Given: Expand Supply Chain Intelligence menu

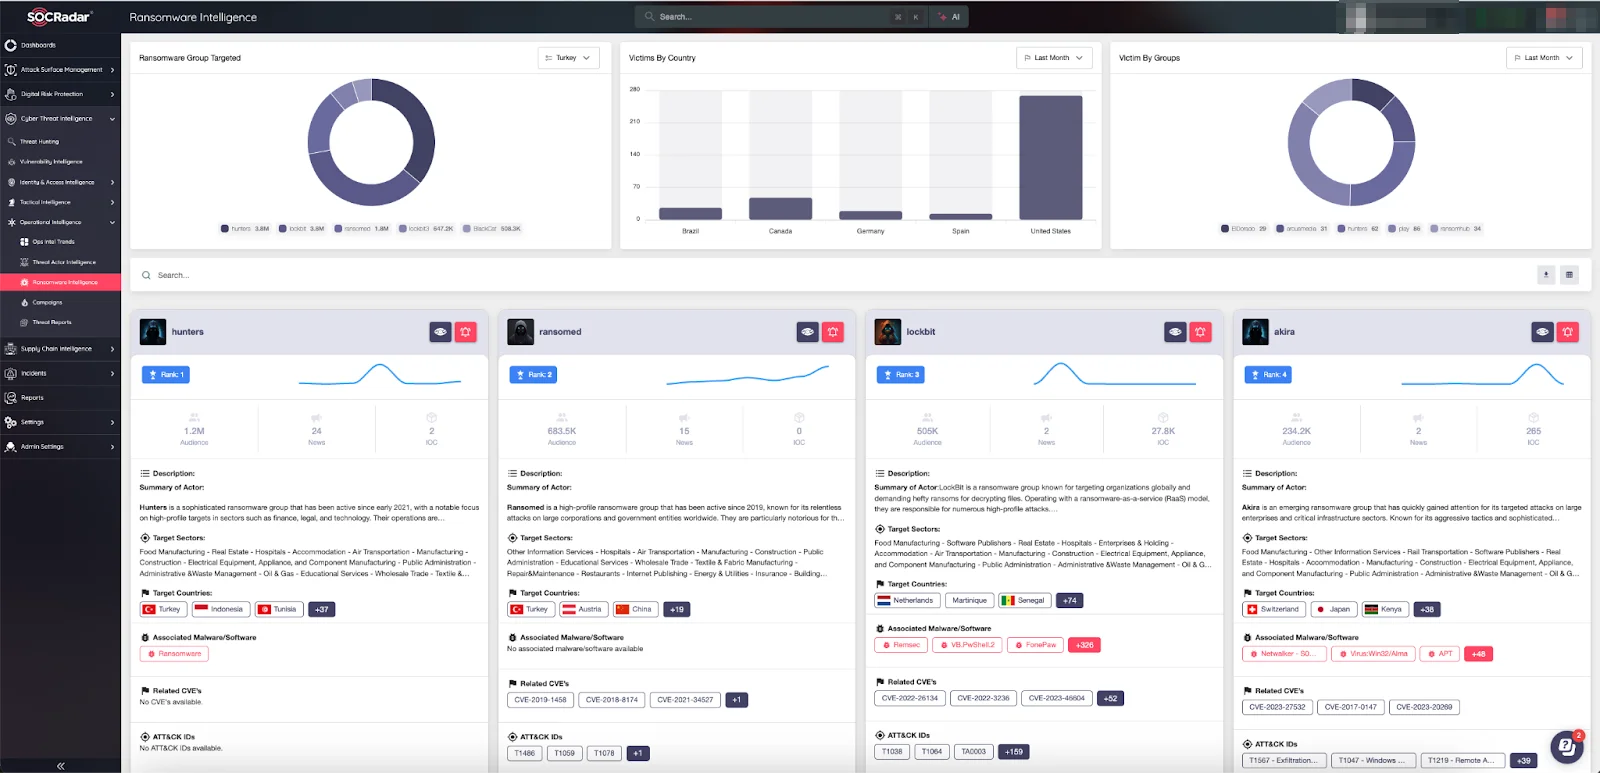Looking at the screenshot, I should 60,349.
